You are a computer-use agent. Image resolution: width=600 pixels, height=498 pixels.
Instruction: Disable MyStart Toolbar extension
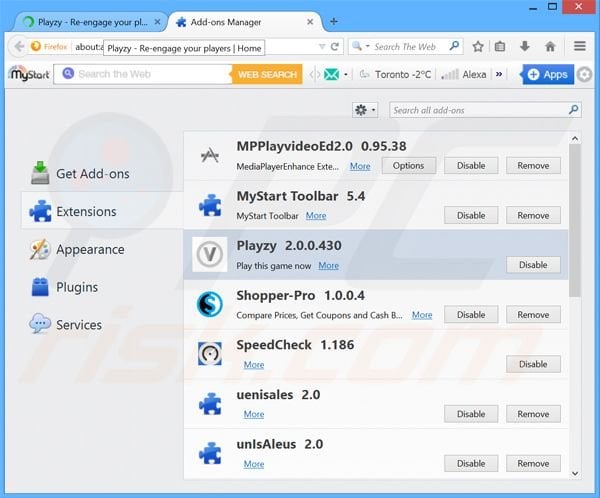(471, 215)
